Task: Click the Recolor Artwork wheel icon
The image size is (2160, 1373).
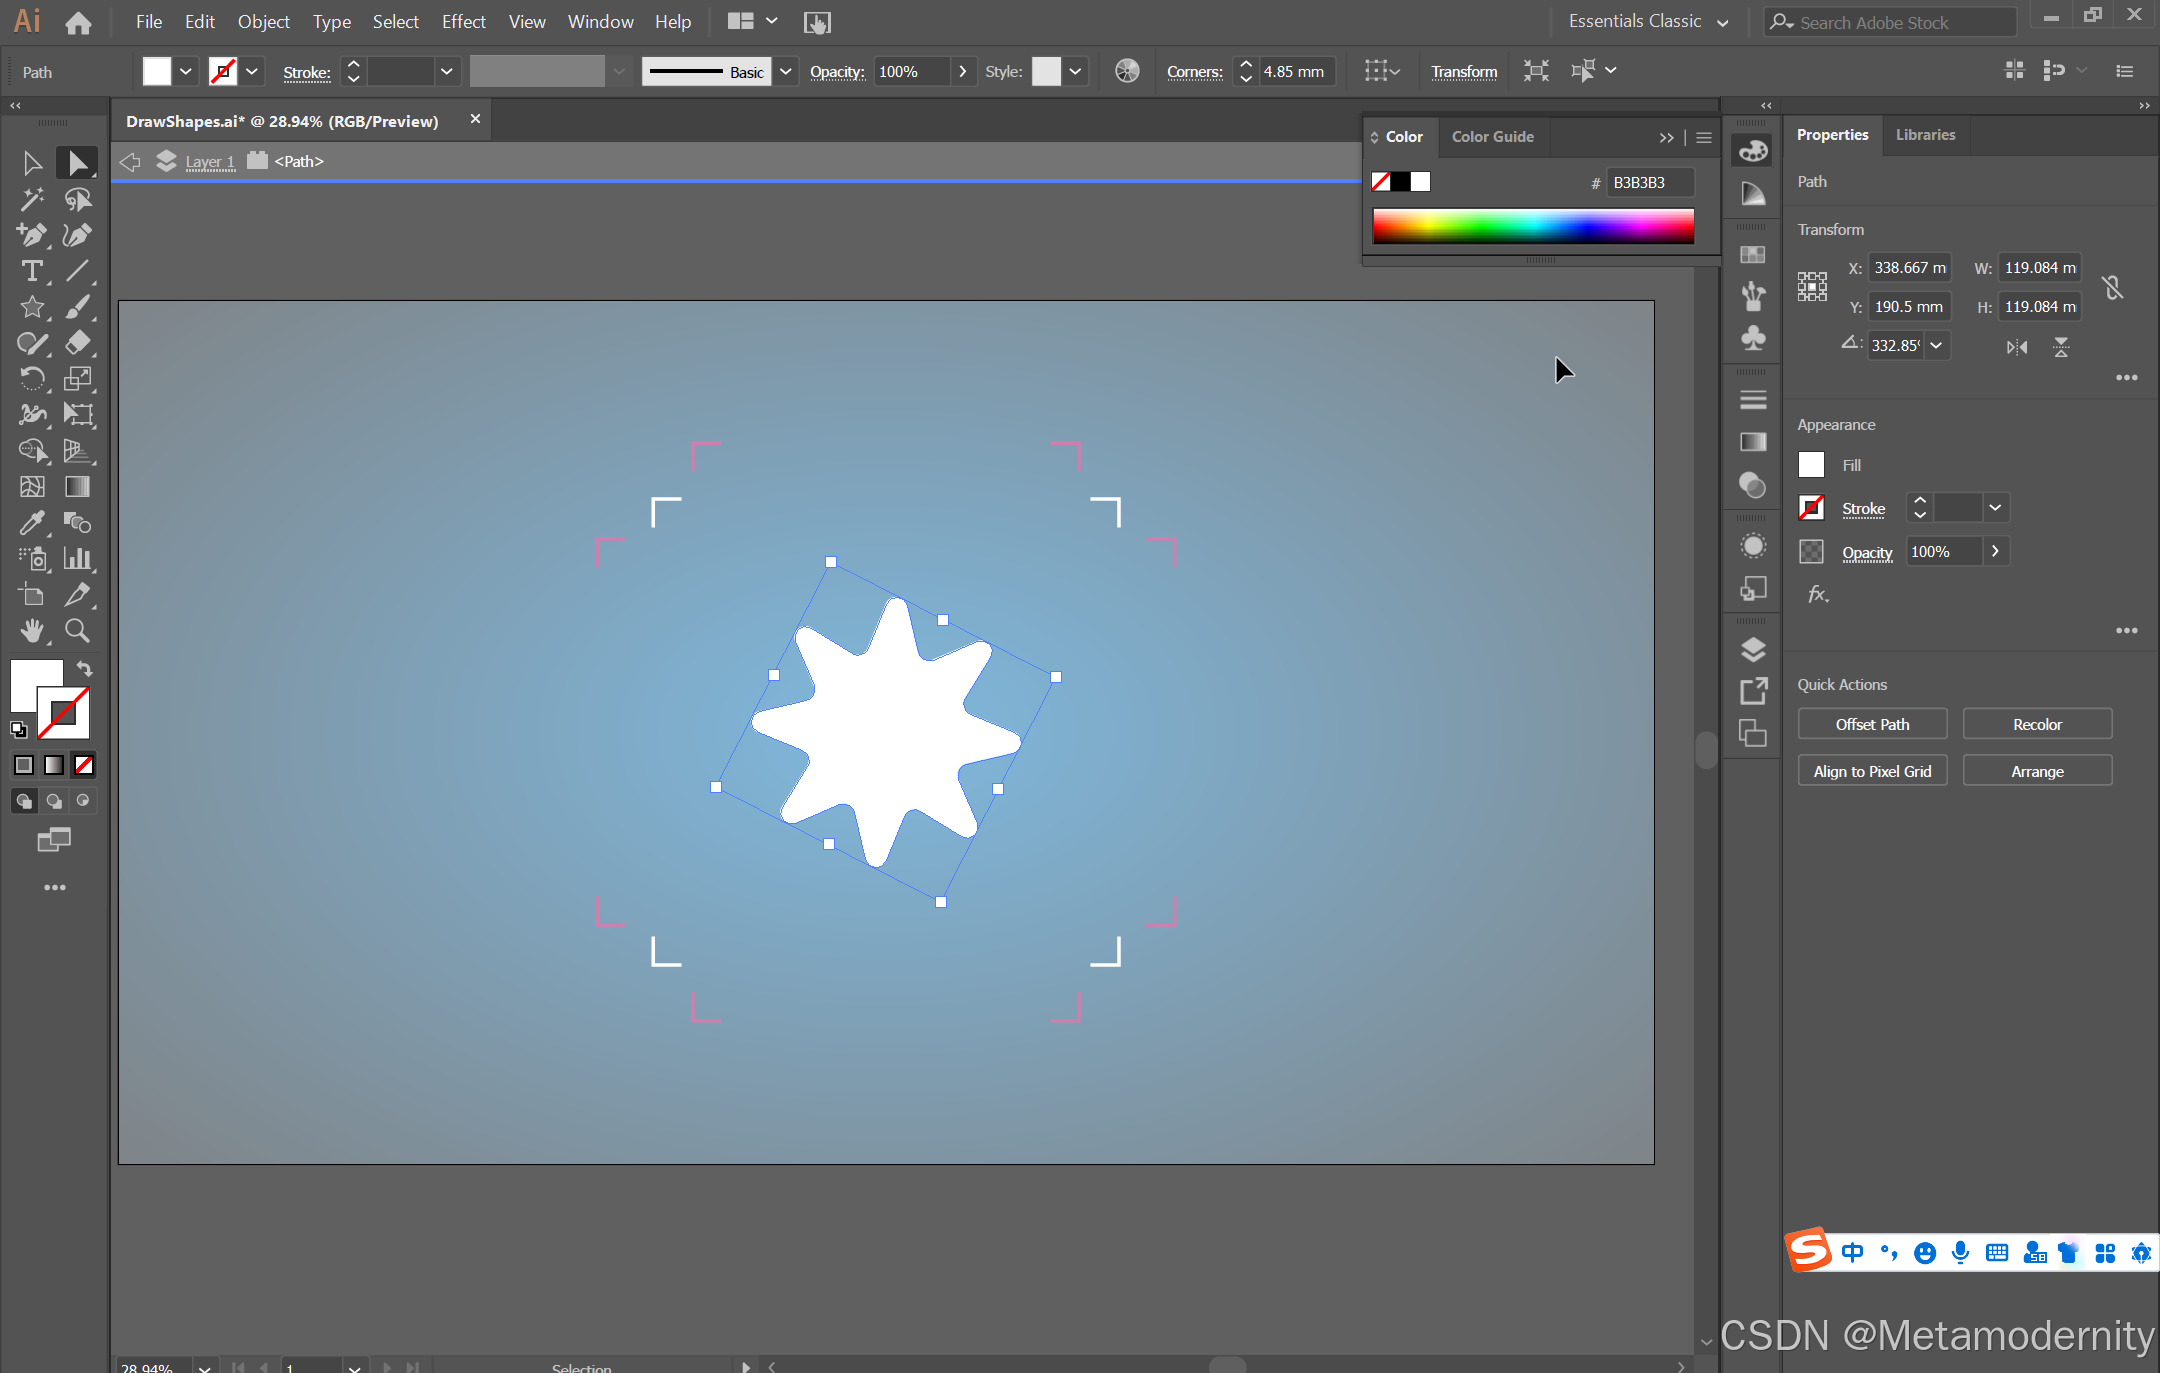Action: [1127, 71]
